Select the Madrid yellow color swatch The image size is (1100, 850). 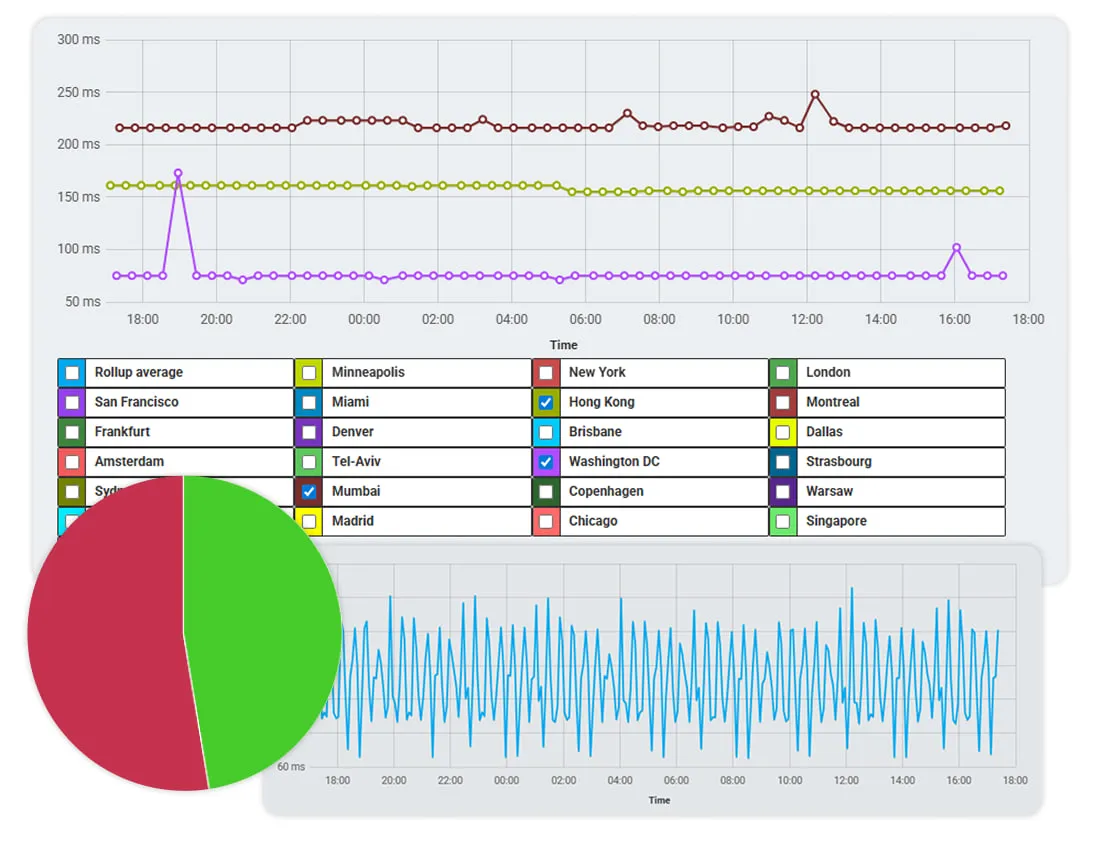click(308, 521)
